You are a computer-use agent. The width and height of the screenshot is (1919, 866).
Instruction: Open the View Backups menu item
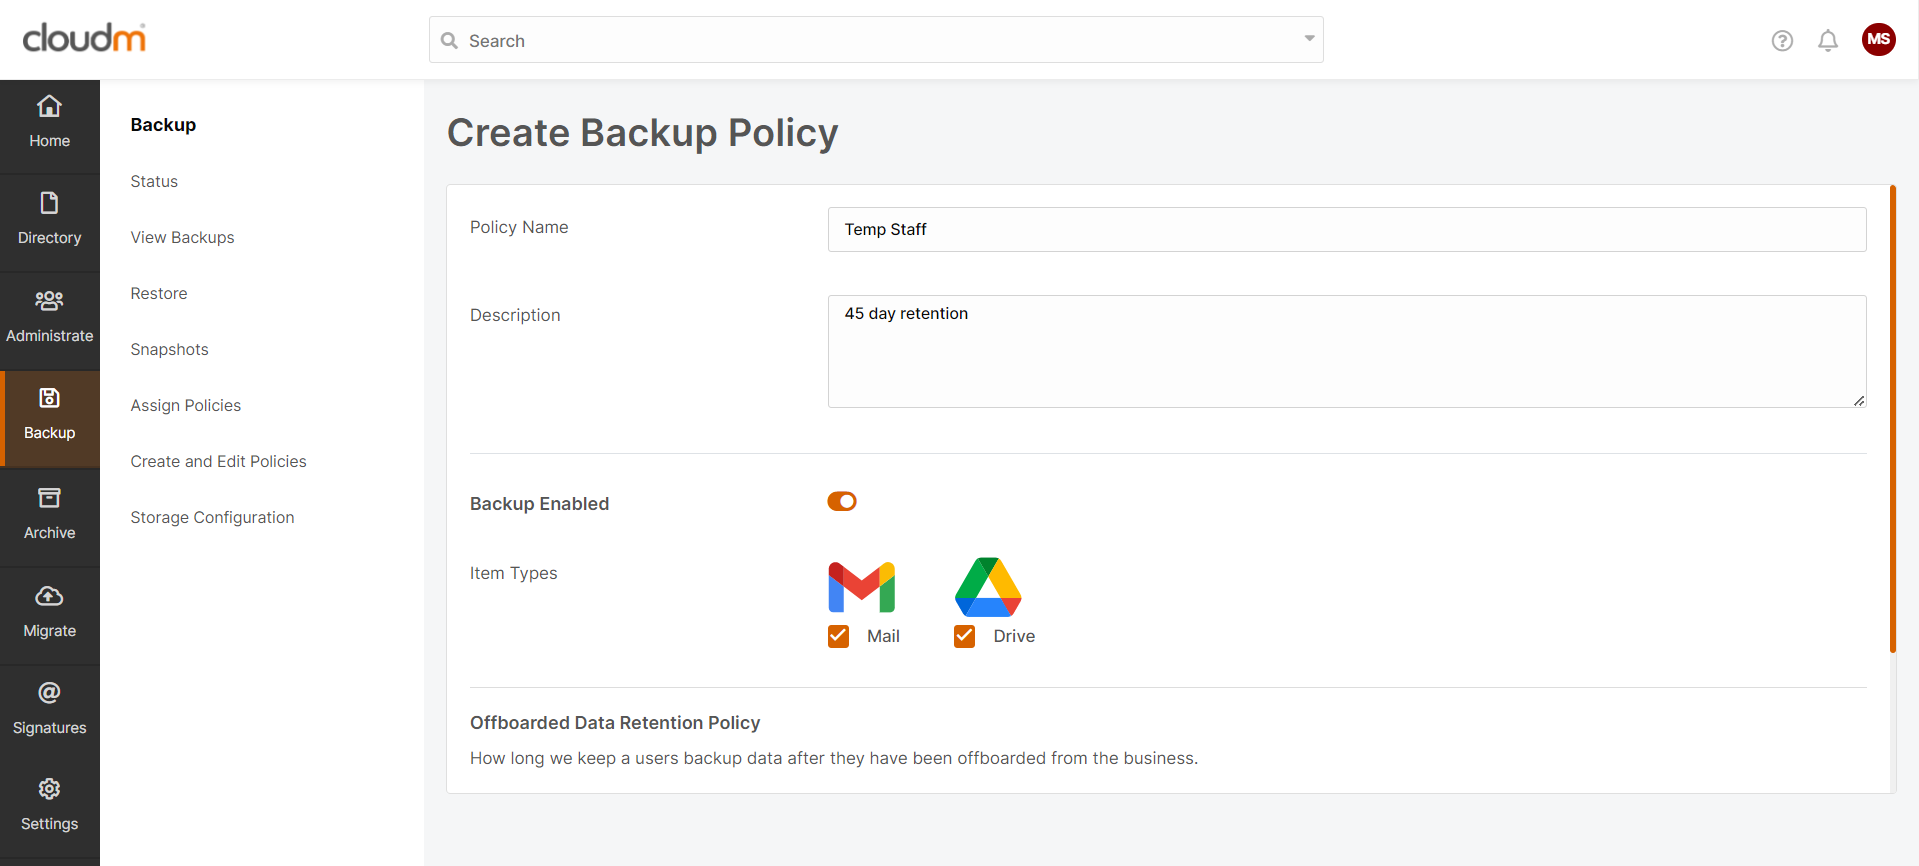[x=182, y=238]
